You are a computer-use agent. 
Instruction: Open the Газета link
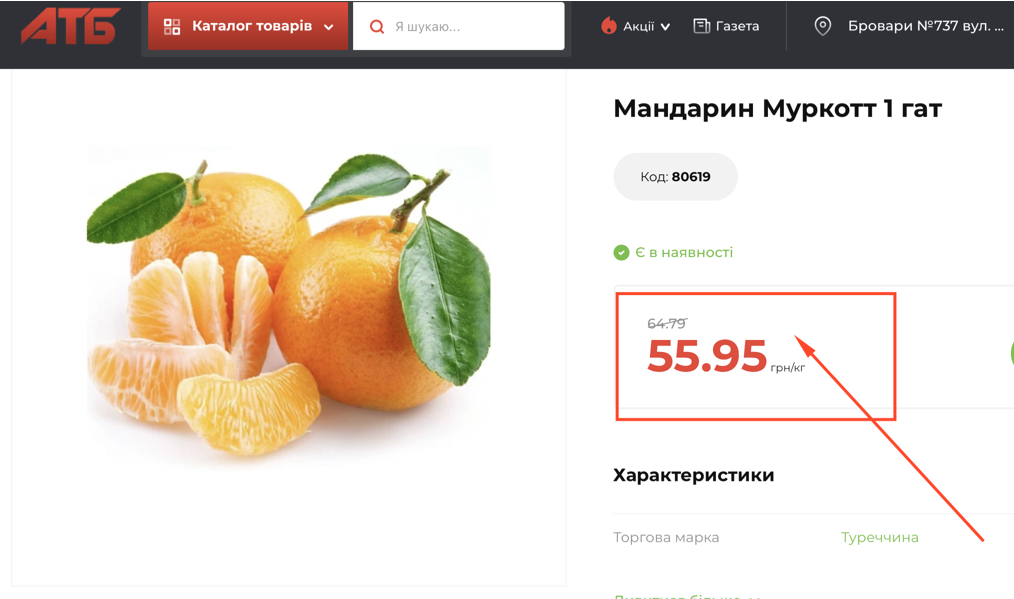pos(726,26)
